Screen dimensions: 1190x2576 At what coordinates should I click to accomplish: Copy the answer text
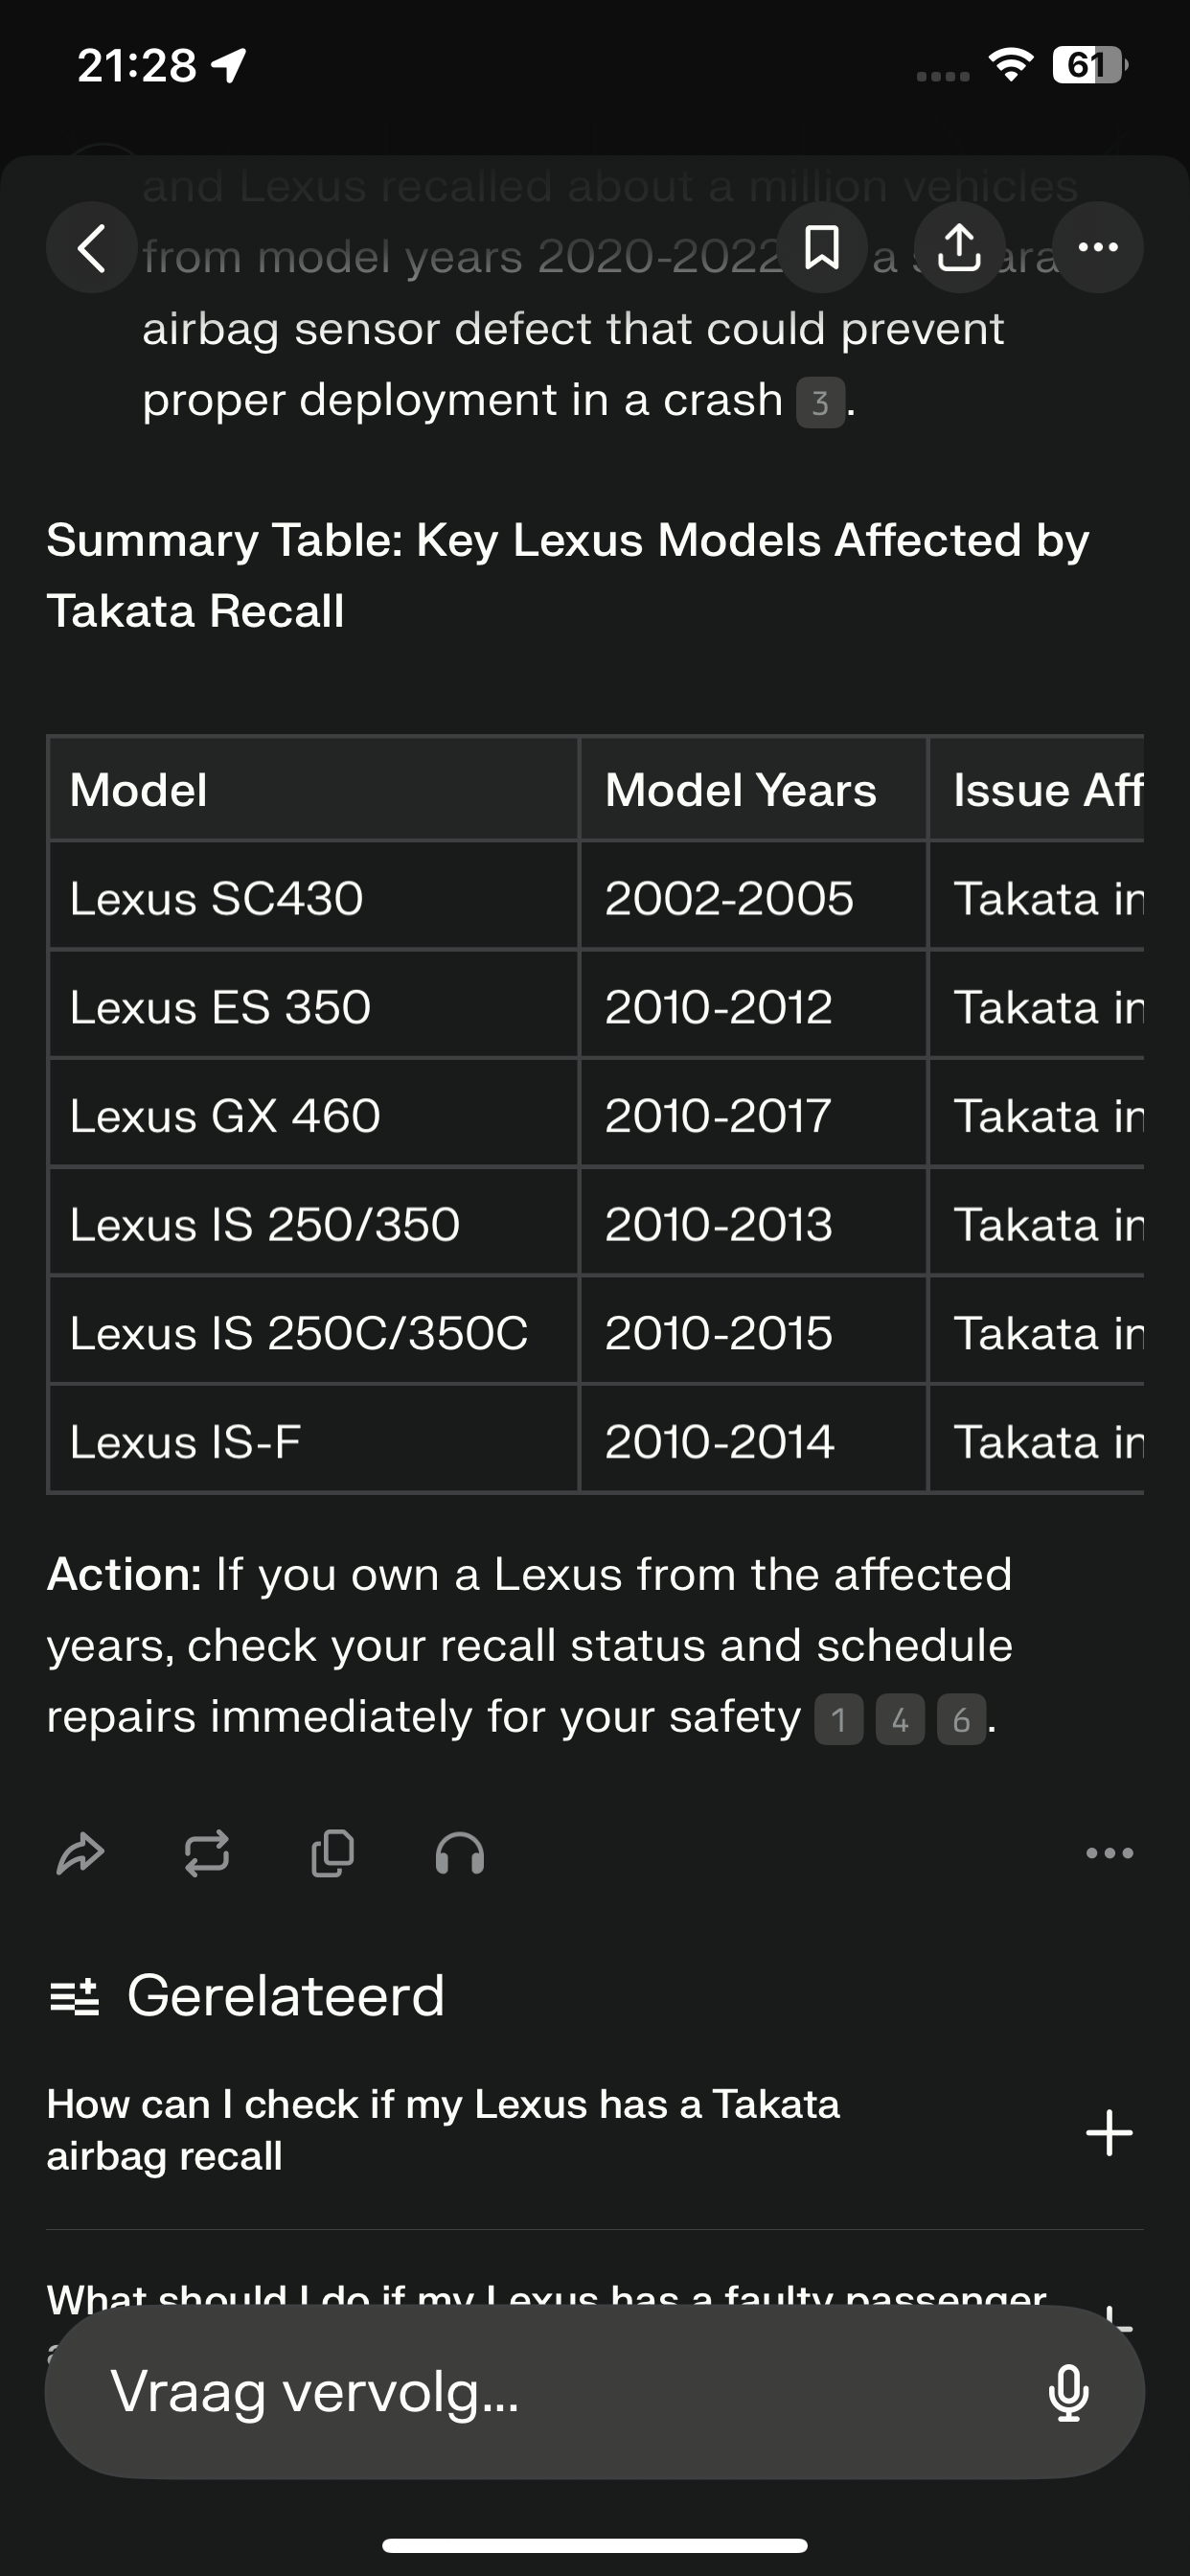(333, 1854)
